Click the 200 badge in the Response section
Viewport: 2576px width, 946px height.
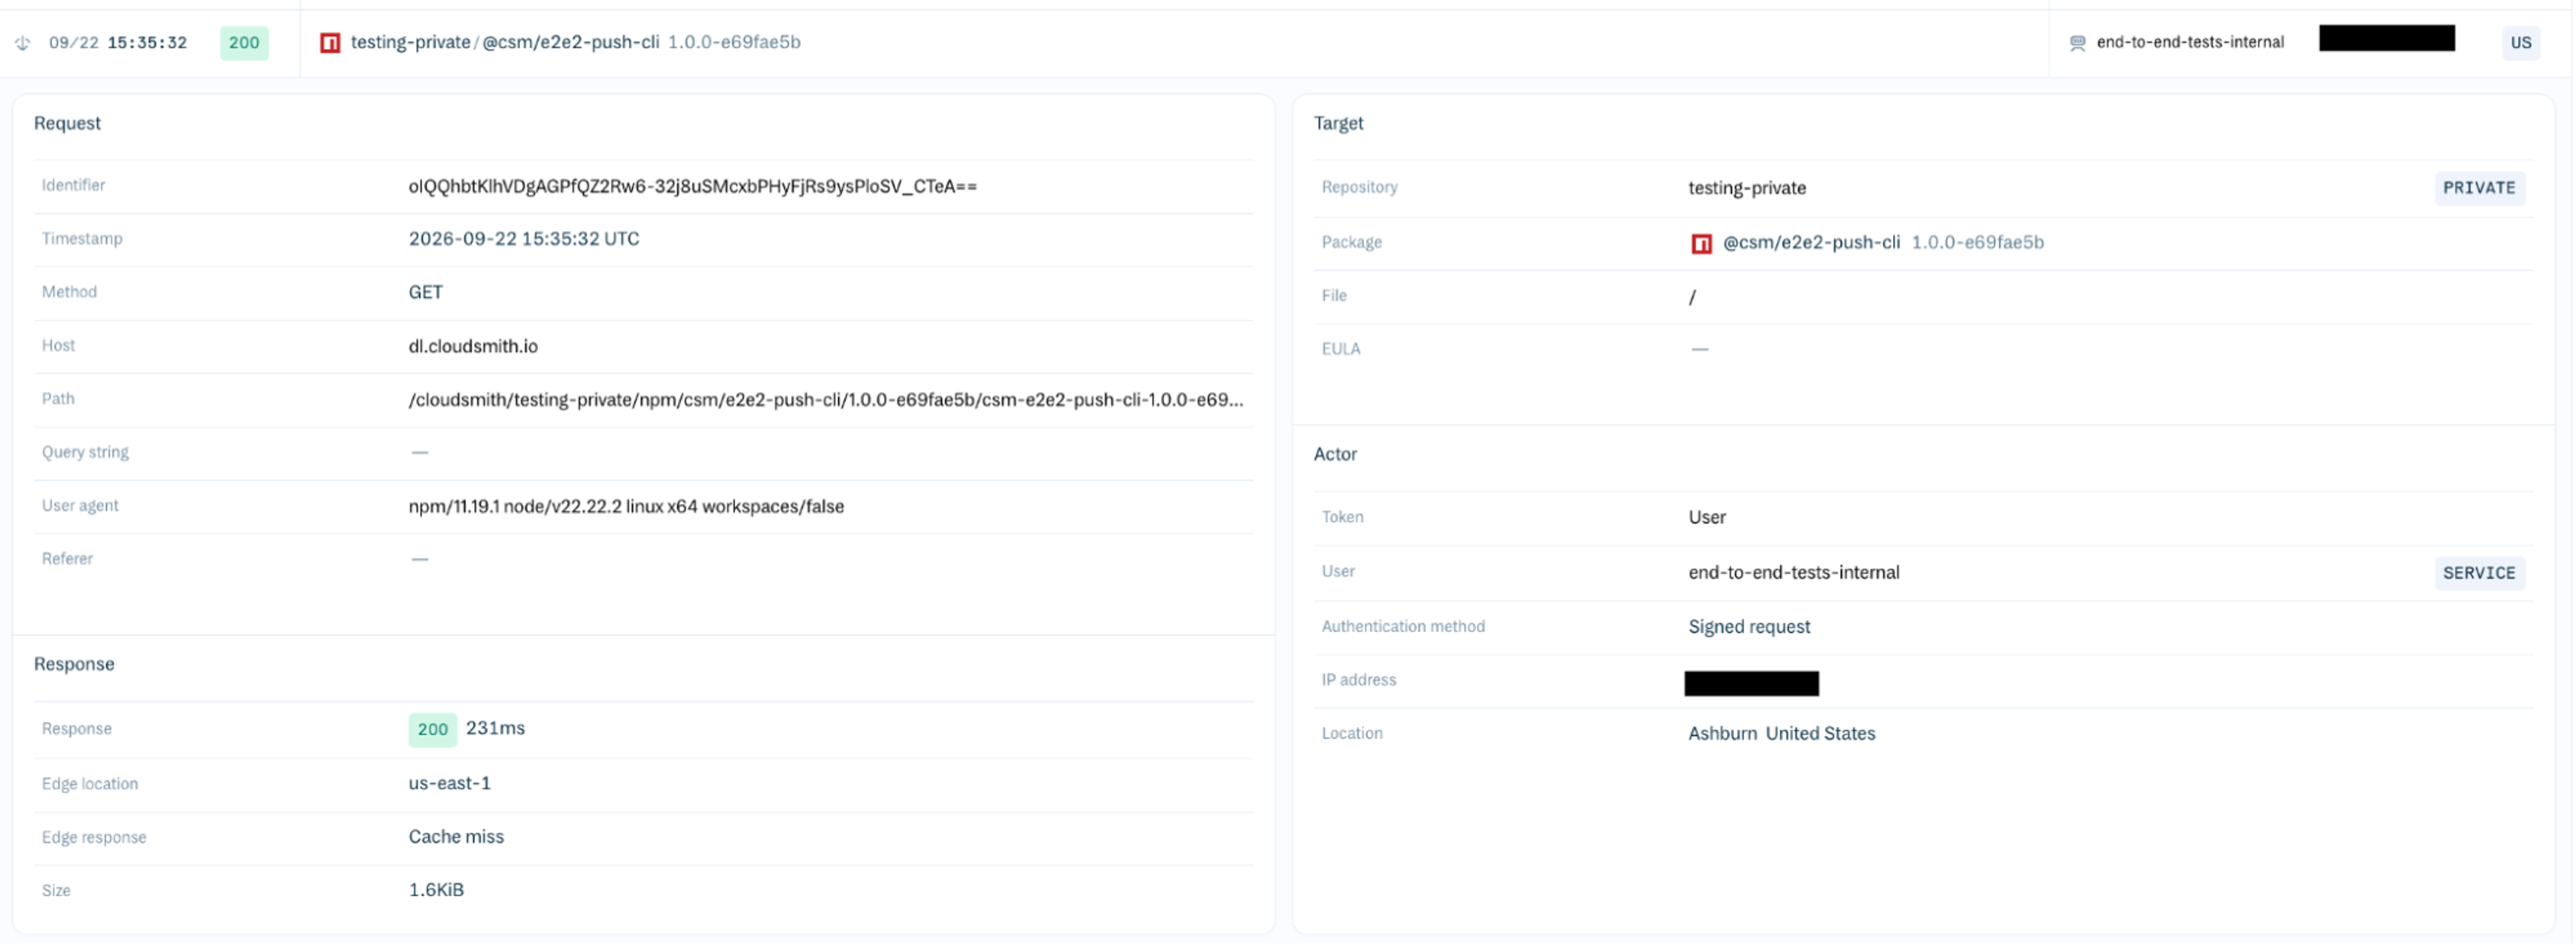point(432,730)
